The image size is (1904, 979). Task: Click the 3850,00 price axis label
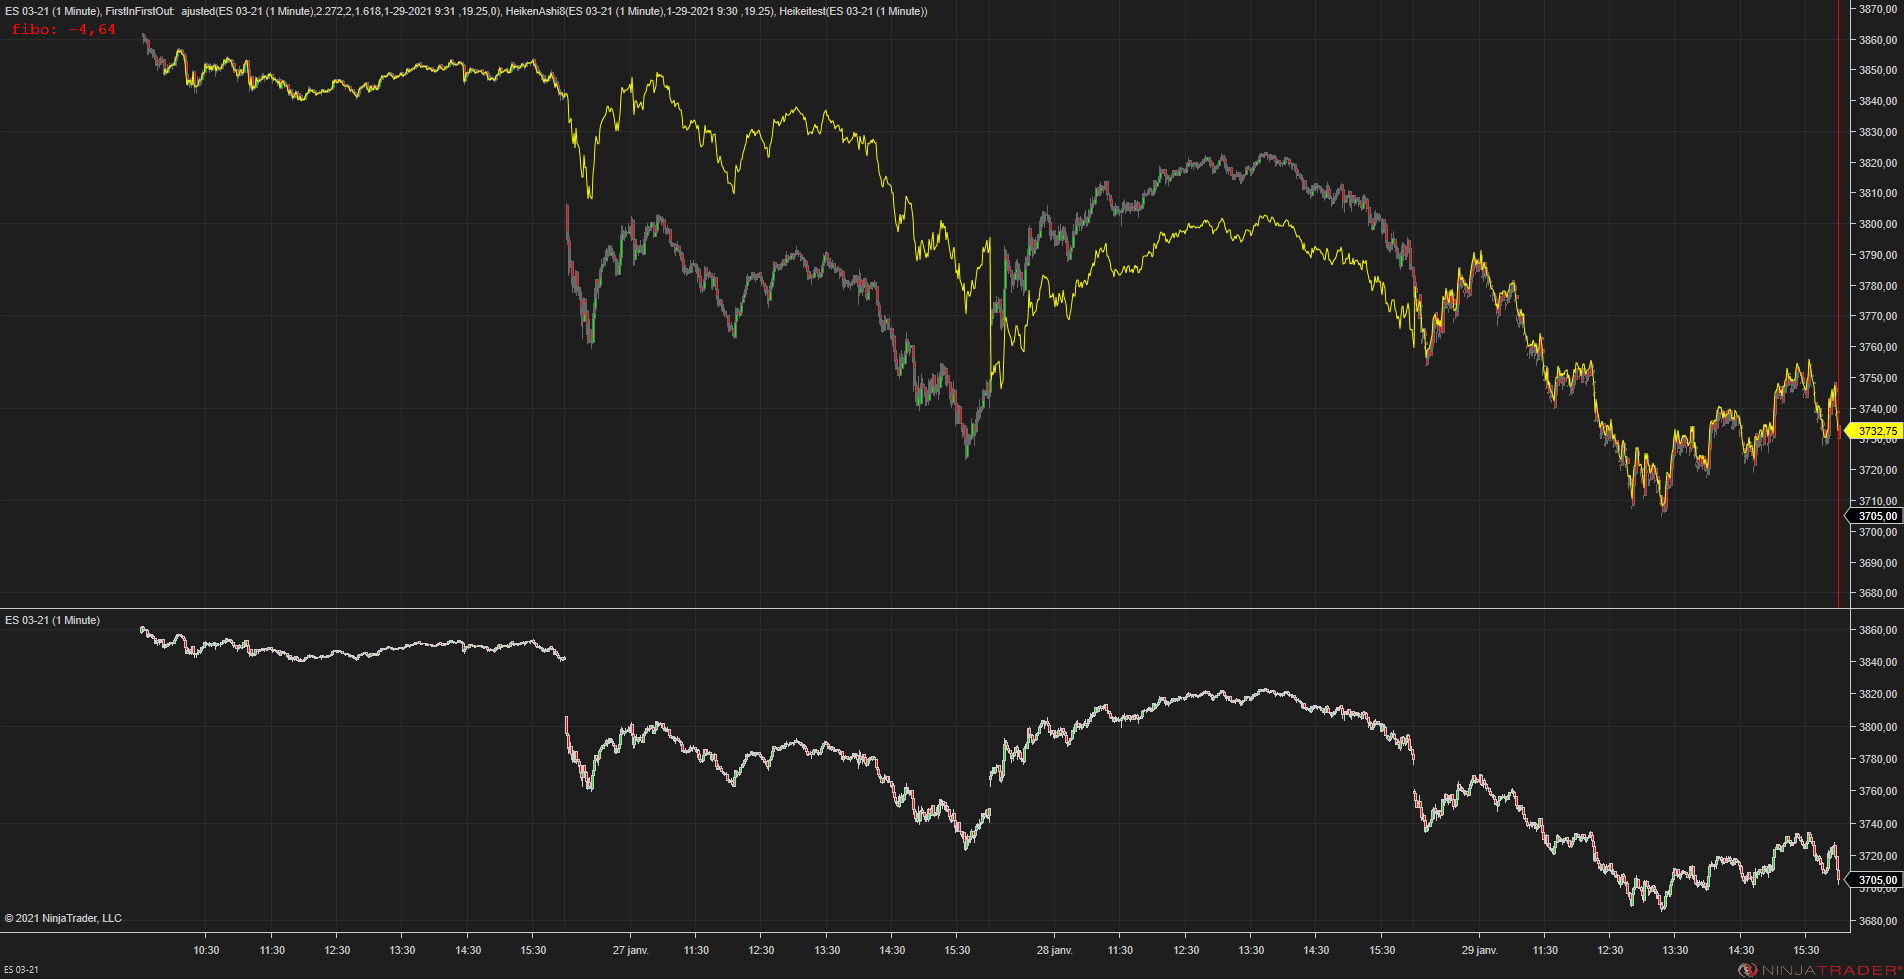tap(1877, 71)
